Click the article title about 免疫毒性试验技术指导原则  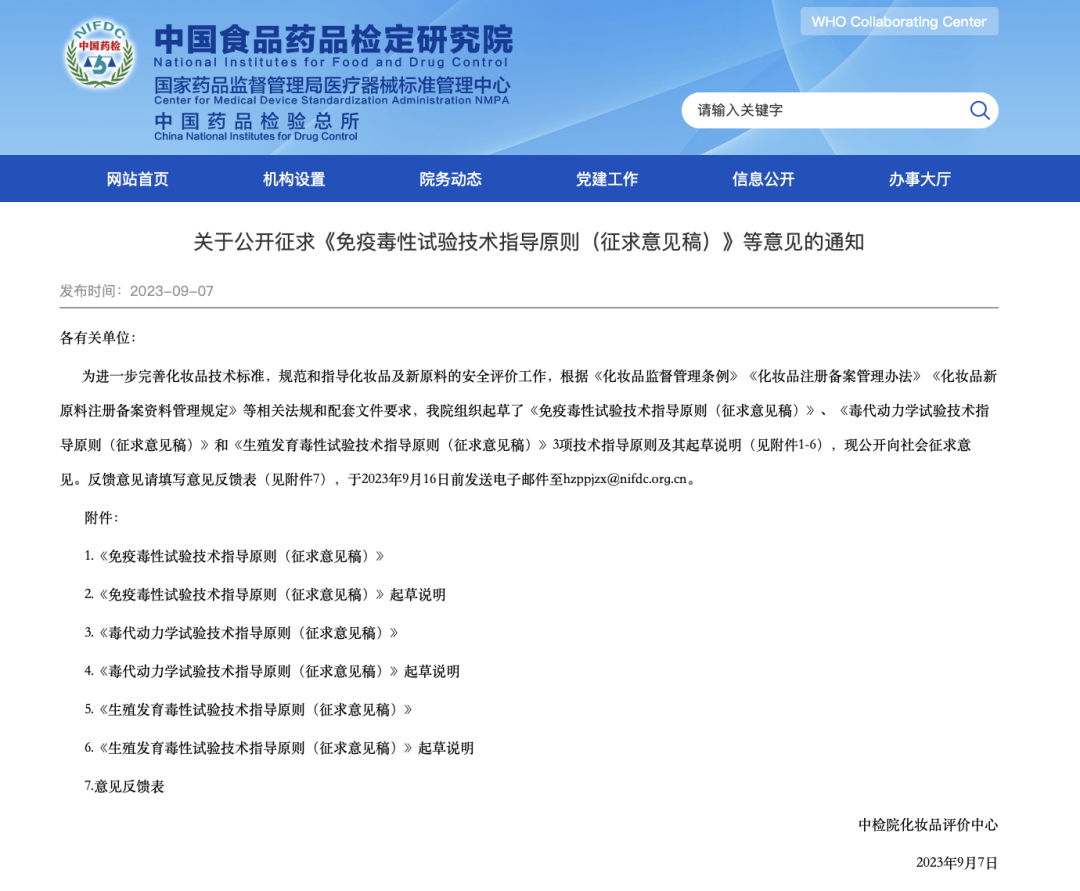(528, 242)
